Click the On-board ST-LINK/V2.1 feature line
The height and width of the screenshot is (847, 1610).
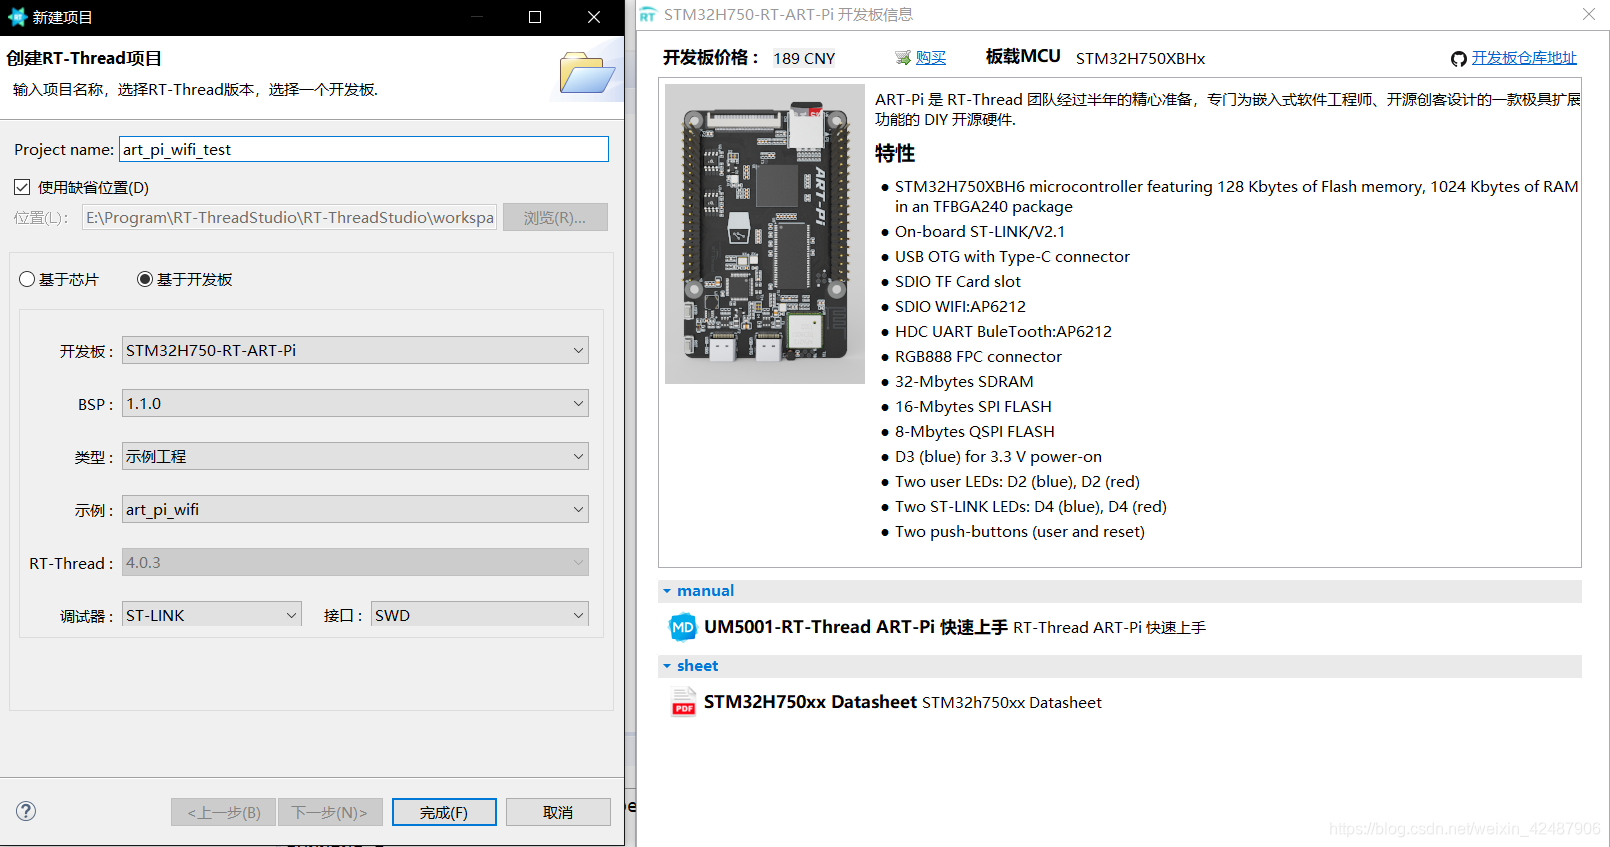[x=980, y=231]
